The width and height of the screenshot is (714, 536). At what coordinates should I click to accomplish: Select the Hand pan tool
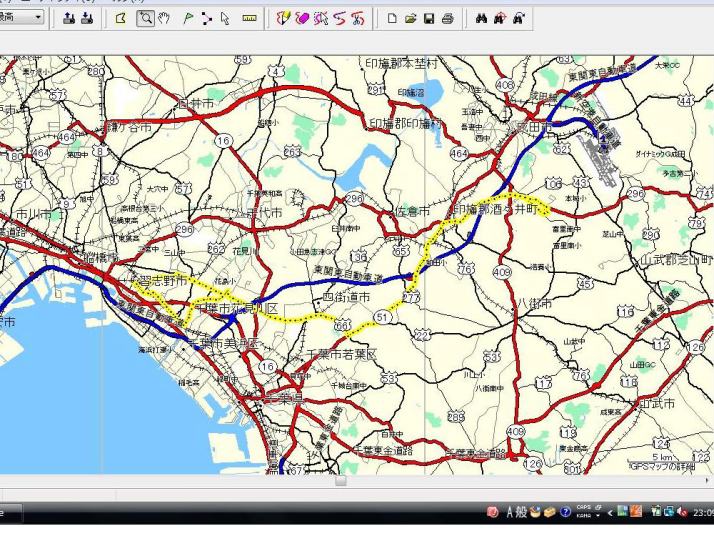click(163, 18)
